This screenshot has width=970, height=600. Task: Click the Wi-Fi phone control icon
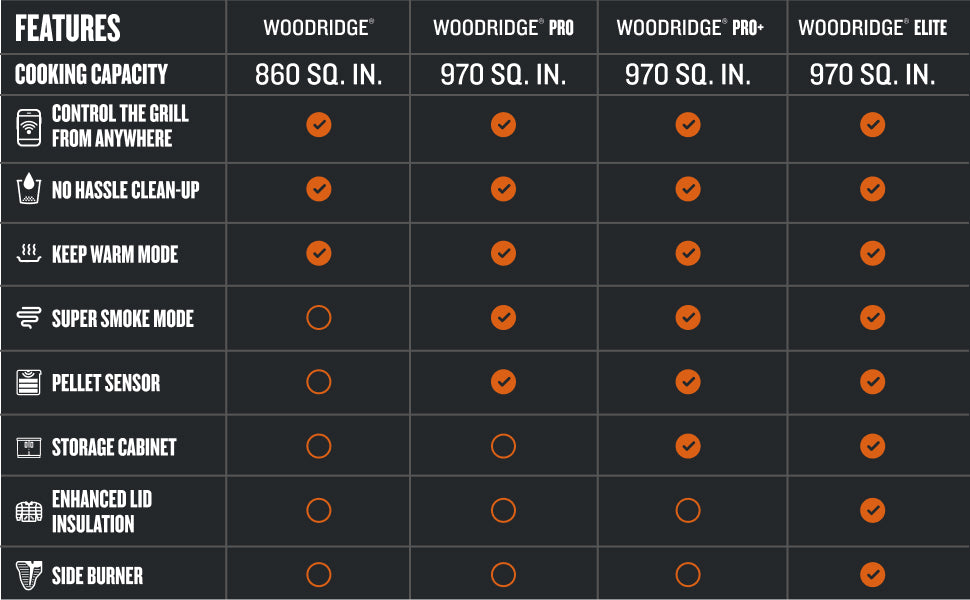(x=29, y=127)
